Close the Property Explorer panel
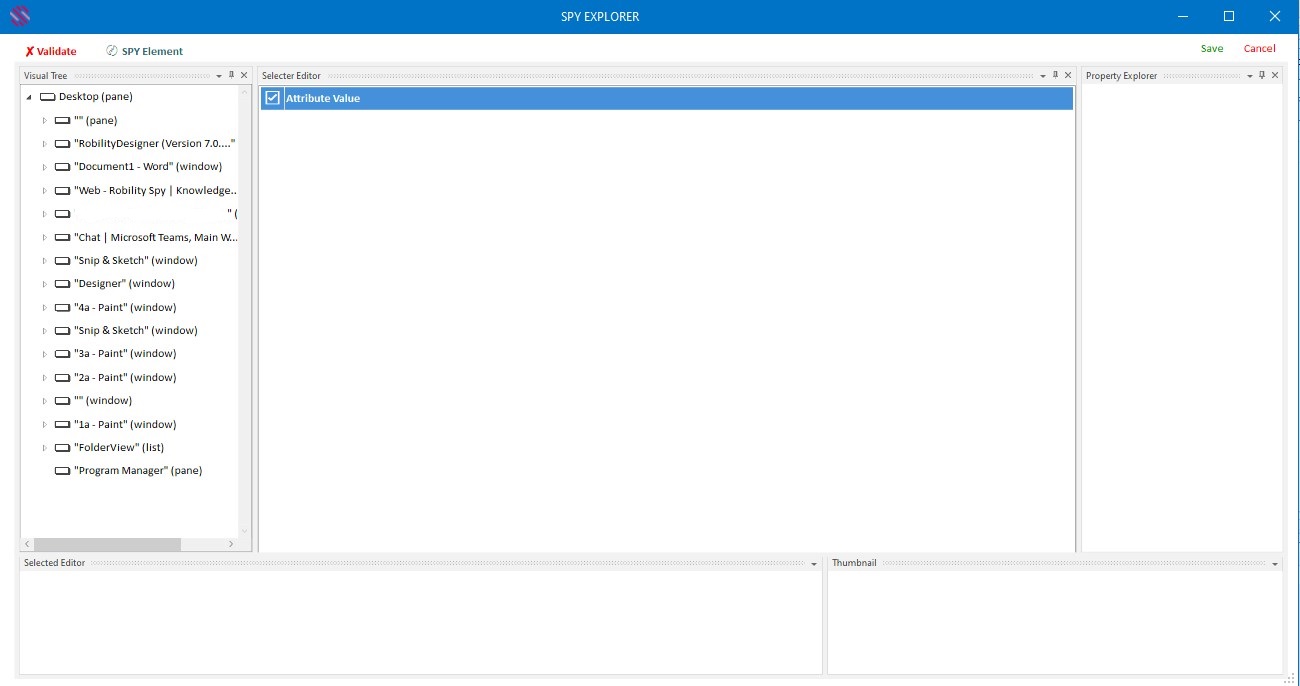Screen dimensions: 1300x686 pyautogui.click(x=1275, y=75)
